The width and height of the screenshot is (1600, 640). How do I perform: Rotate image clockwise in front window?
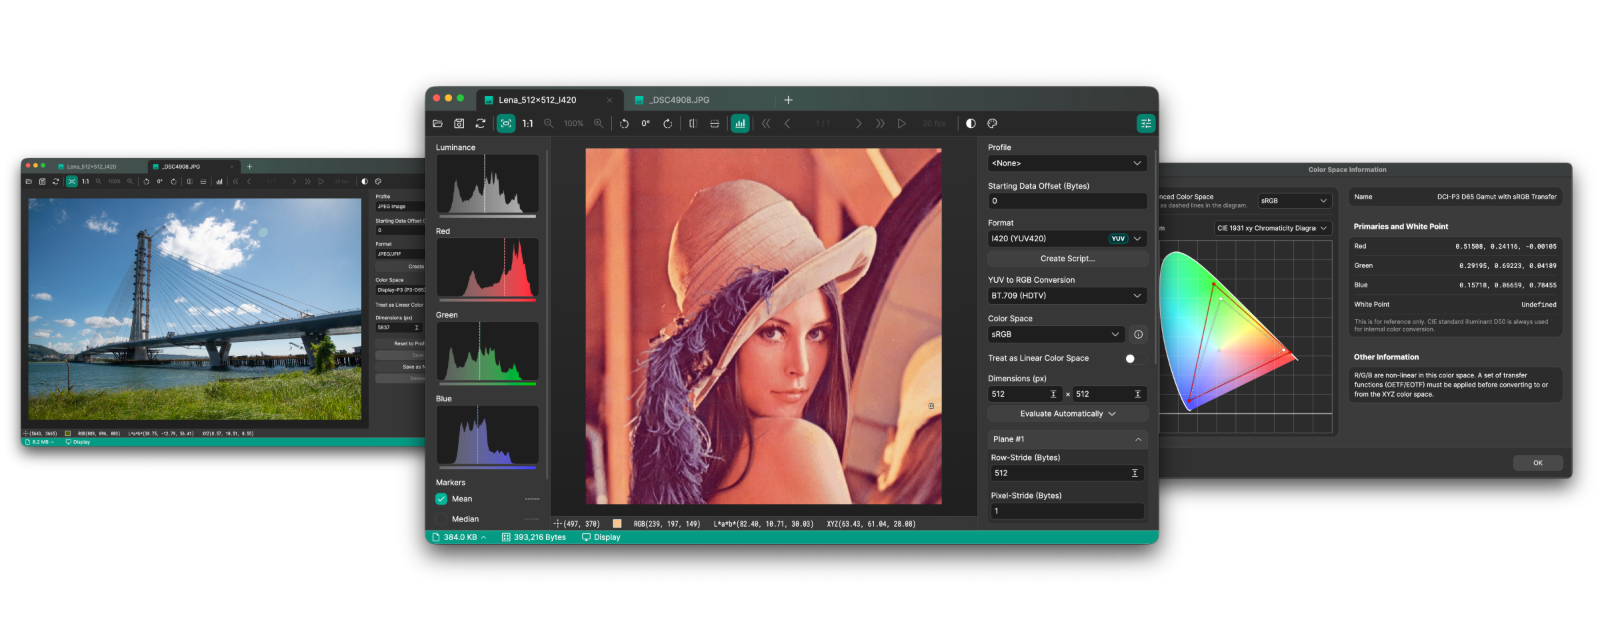coord(667,124)
